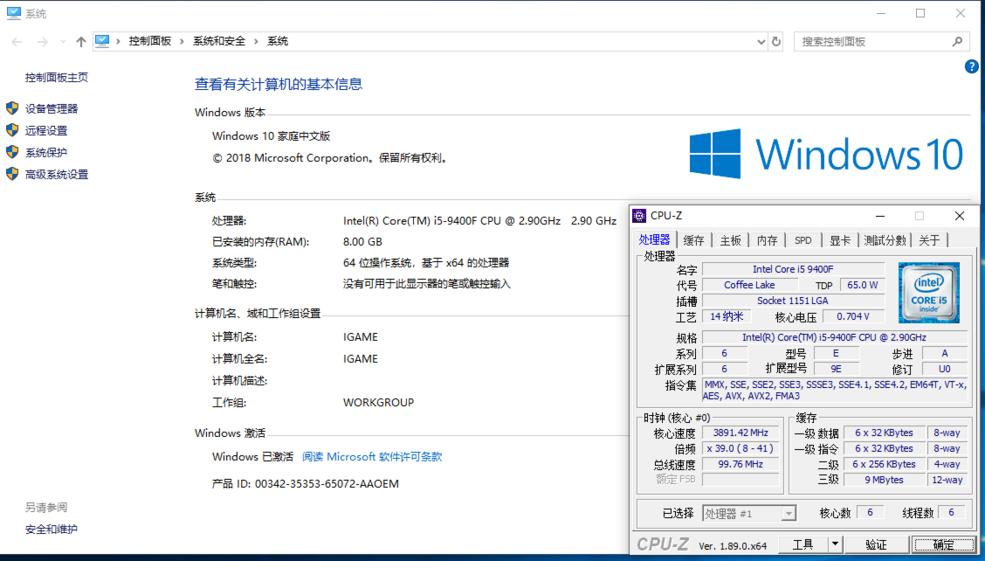Open help with the blue question mark
The image size is (985, 561).
pyautogui.click(x=971, y=67)
